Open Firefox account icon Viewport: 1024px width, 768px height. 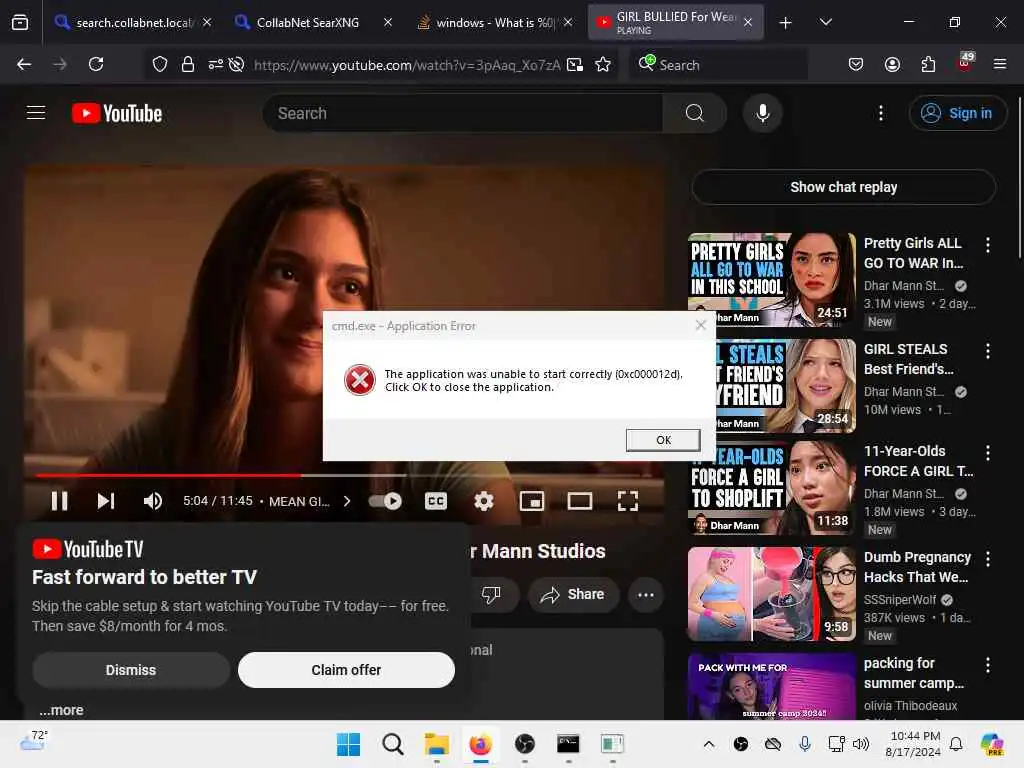tap(892, 64)
